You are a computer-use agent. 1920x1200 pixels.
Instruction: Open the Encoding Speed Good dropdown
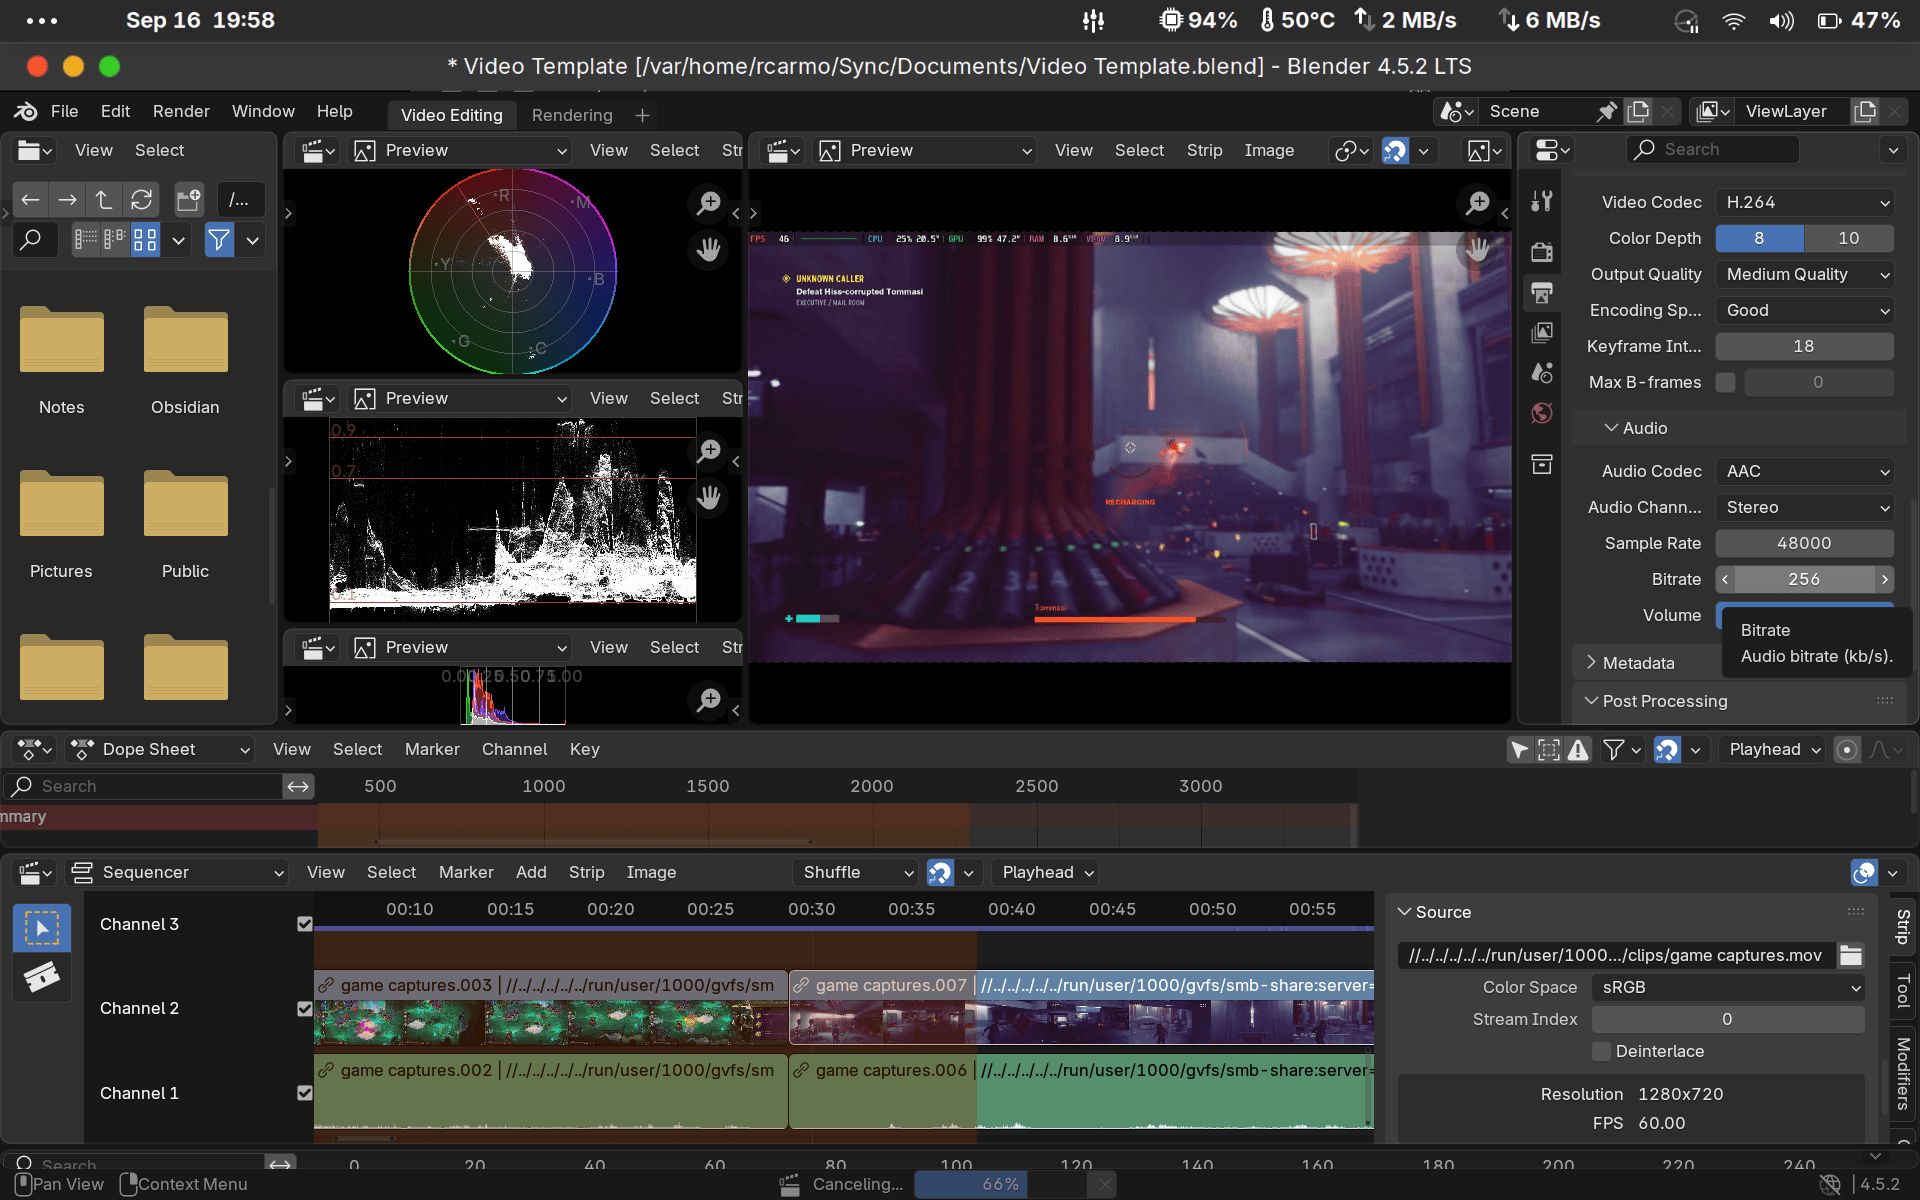[x=1804, y=310]
